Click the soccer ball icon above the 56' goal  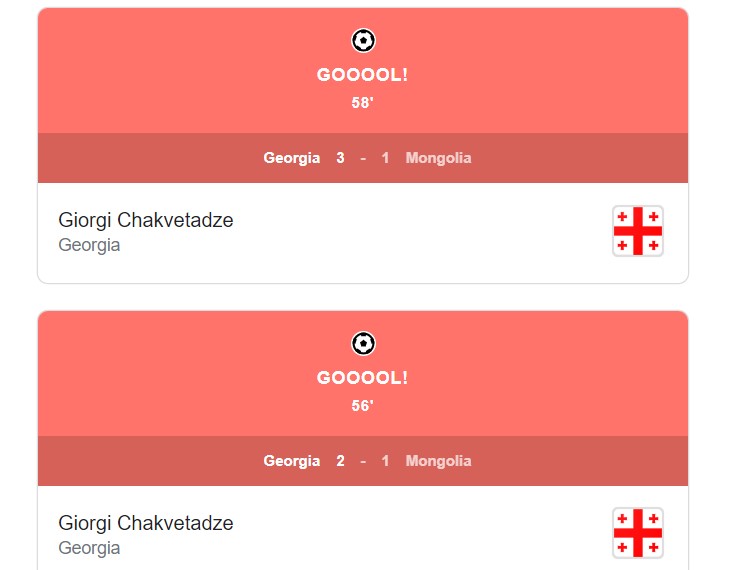[363, 344]
